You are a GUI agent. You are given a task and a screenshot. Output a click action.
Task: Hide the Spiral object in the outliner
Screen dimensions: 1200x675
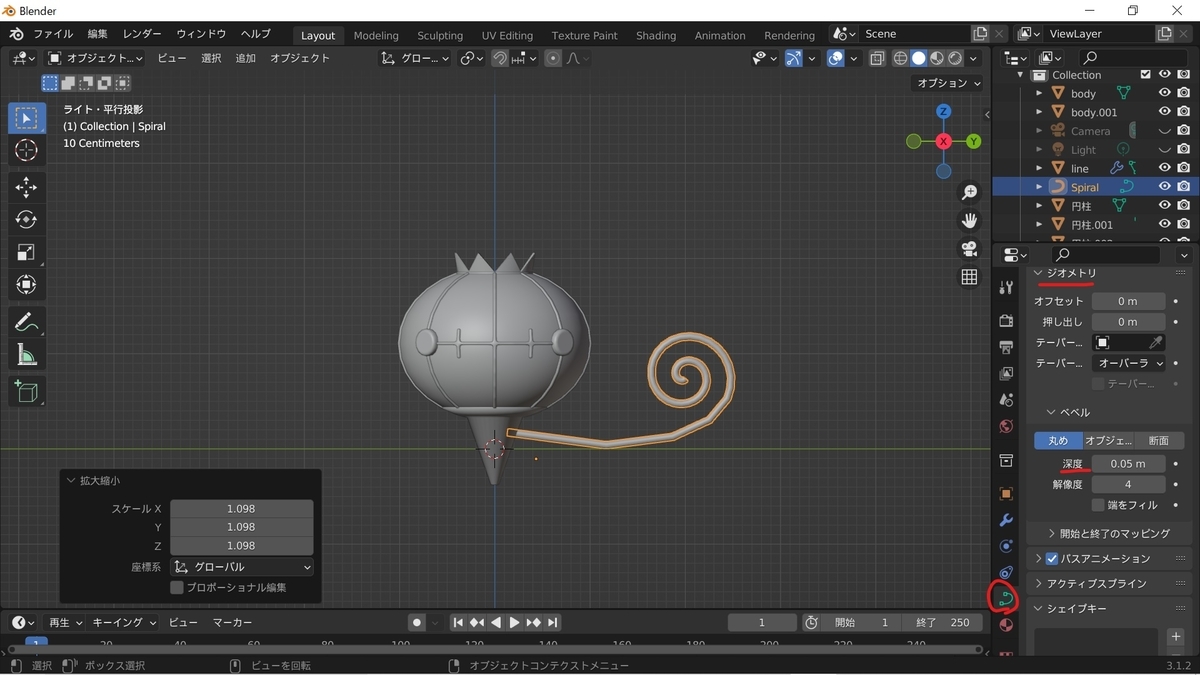coord(1164,187)
